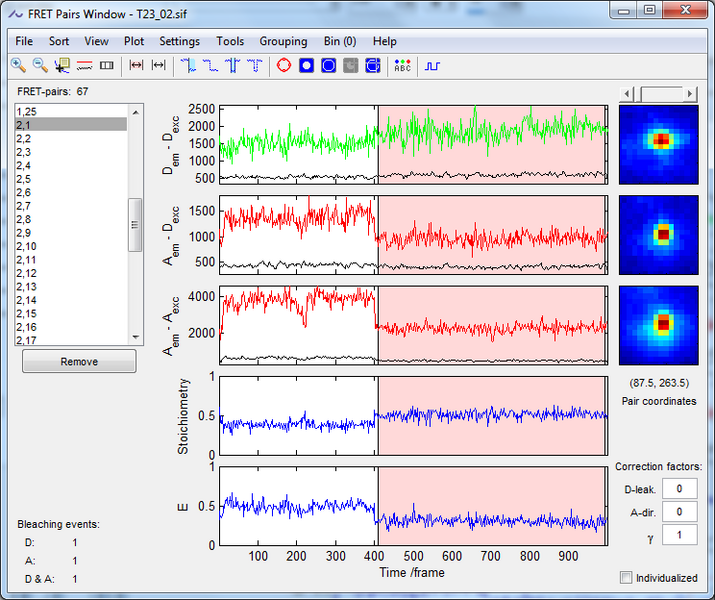This screenshot has width=715, height=600.
Task: Open the Settings menu
Action: [x=180, y=41]
